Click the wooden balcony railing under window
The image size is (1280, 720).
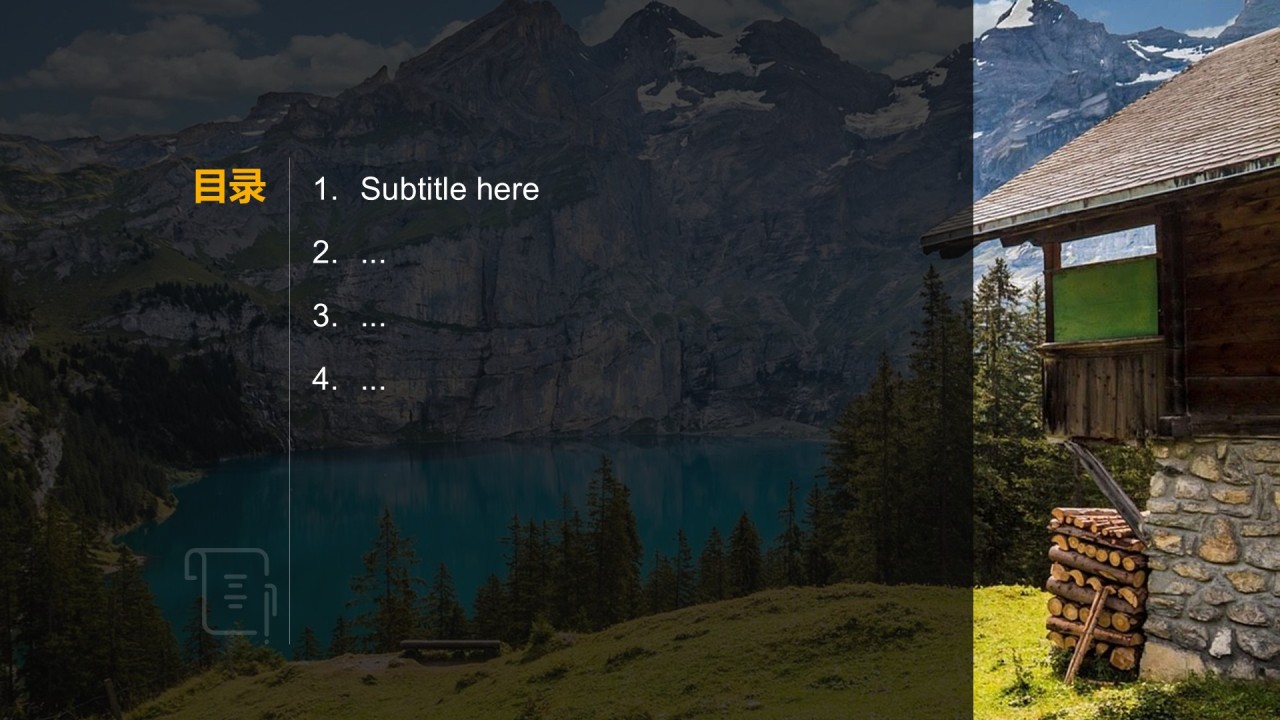(x=1104, y=392)
